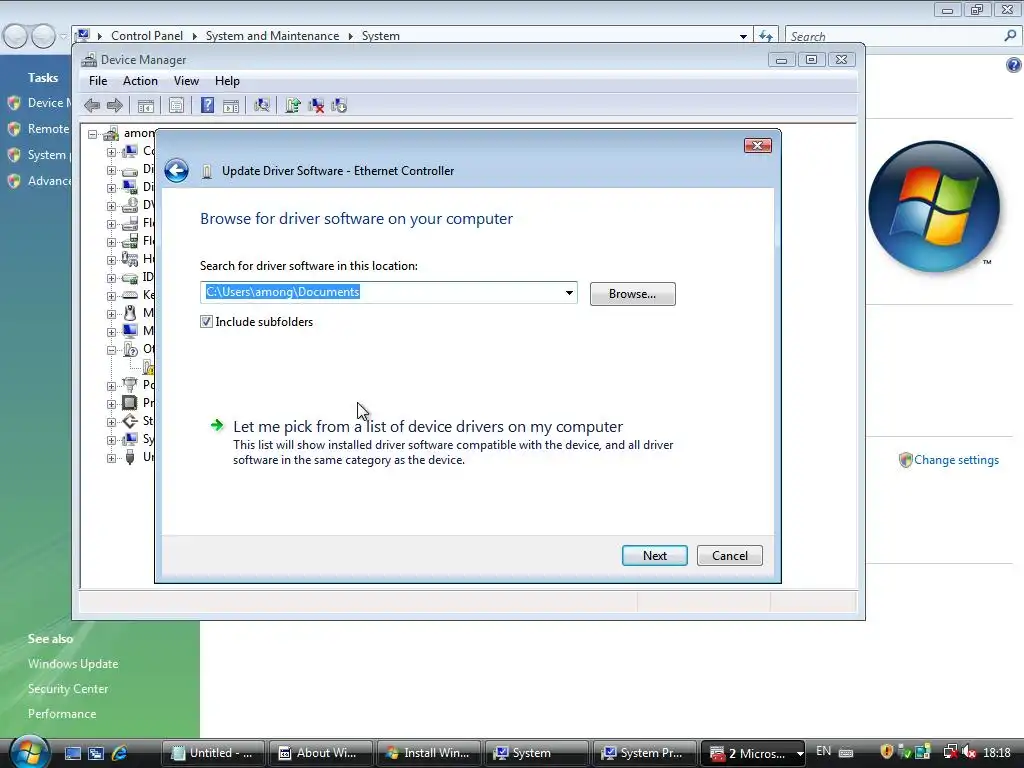Screen dimensions: 1024x768
Task: Click the refresh button next to address bar
Action: 765,36
